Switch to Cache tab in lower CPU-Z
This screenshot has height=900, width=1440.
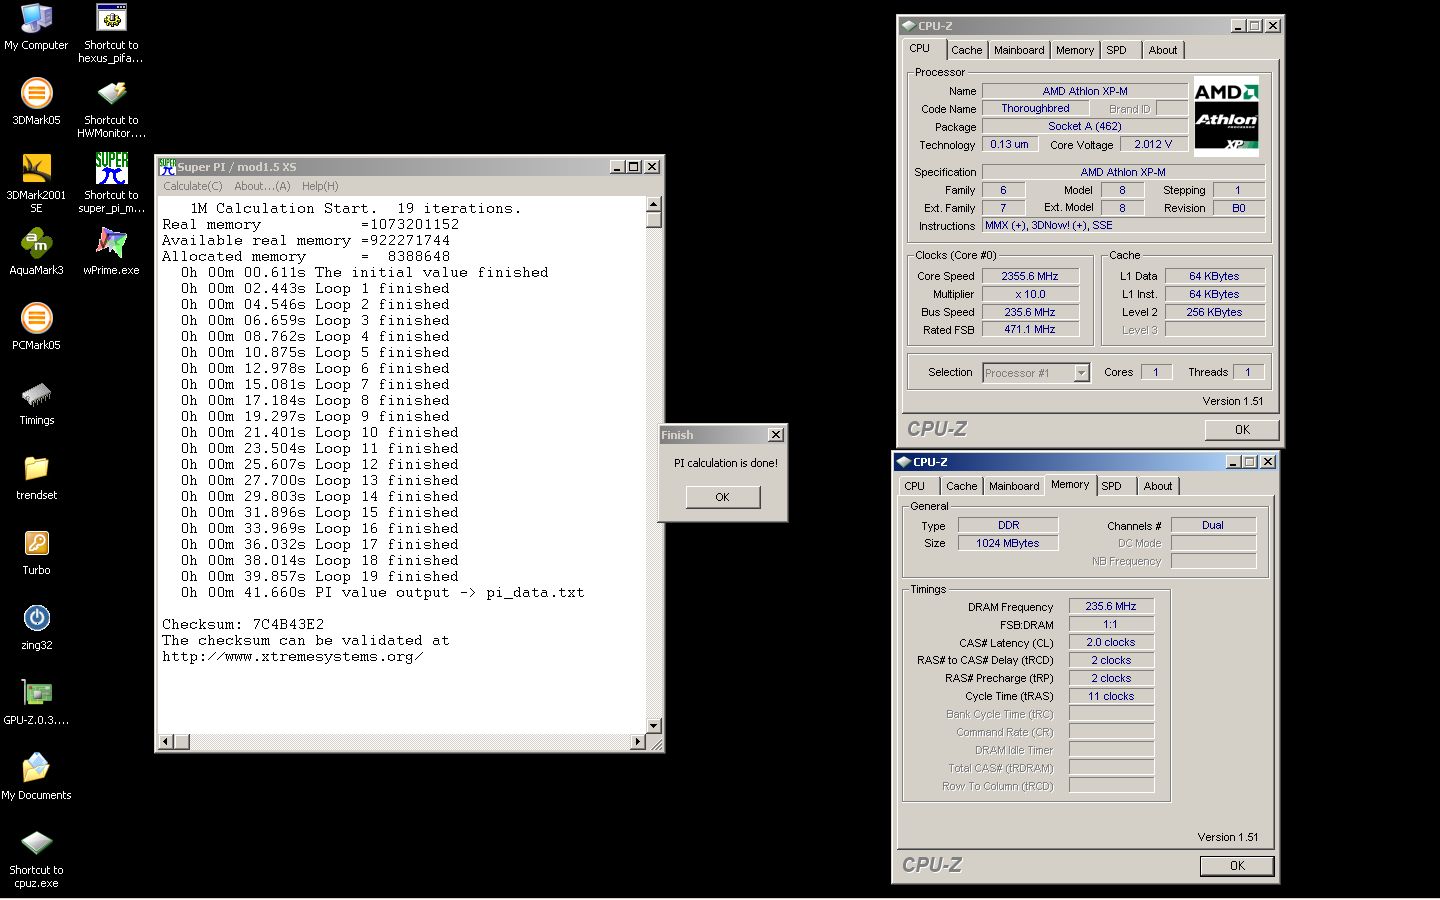(x=962, y=486)
